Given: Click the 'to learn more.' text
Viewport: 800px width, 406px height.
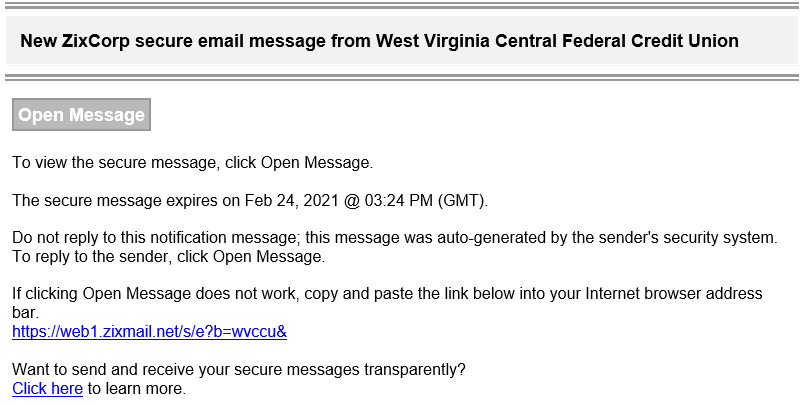Looking at the screenshot, I should coord(137,389).
